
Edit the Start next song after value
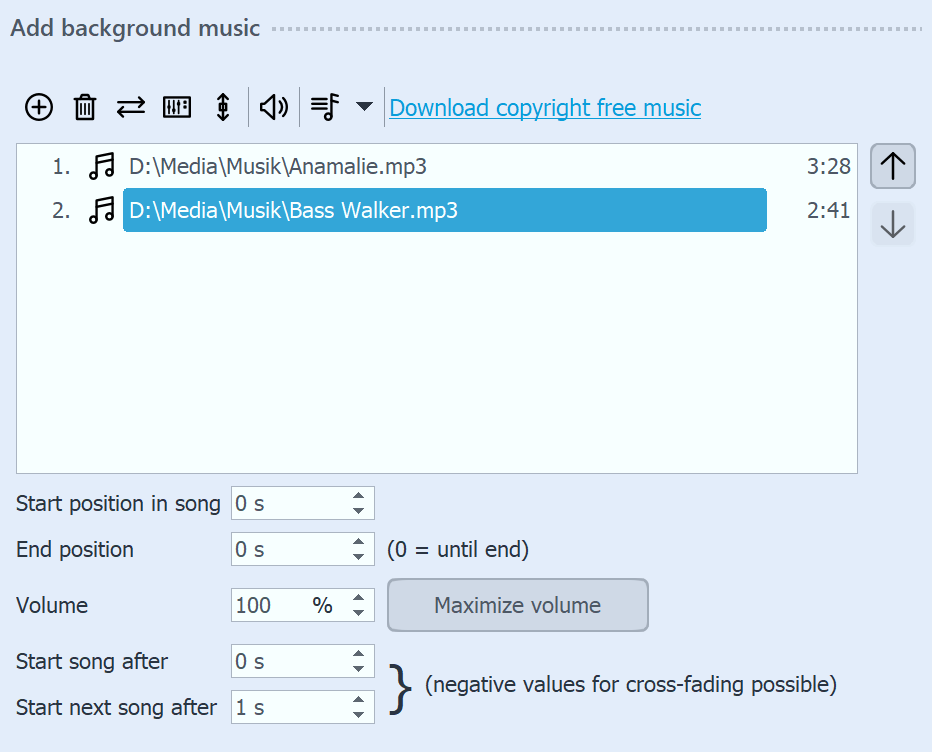[290, 707]
